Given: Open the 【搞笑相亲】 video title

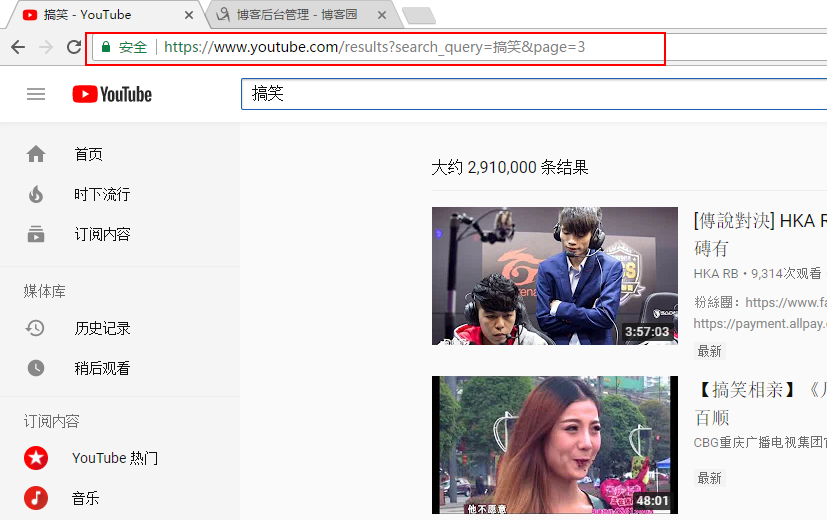Looking at the screenshot, I should [760, 403].
